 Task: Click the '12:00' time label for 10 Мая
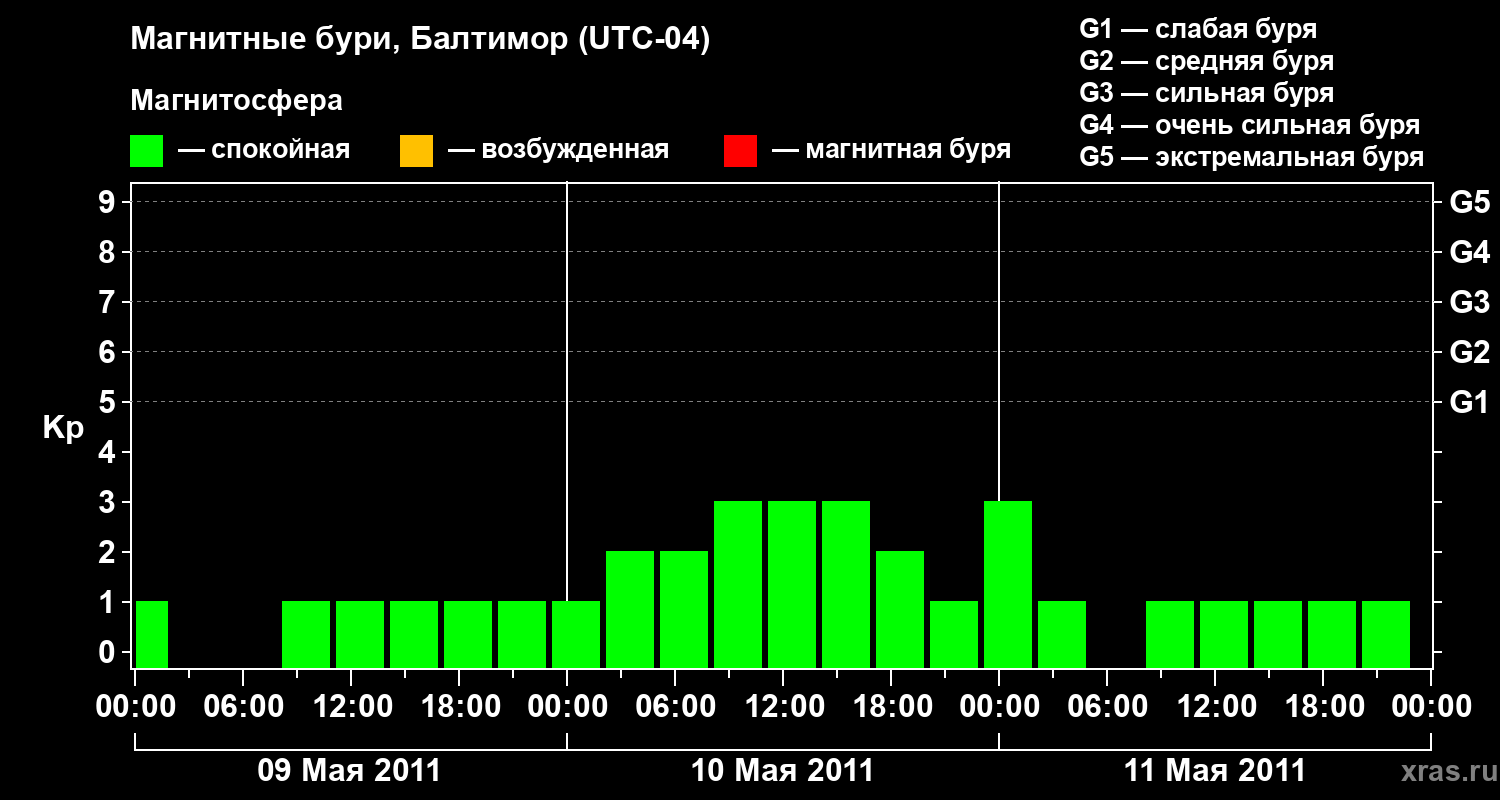pyautogui.click(x=783, y=706)
